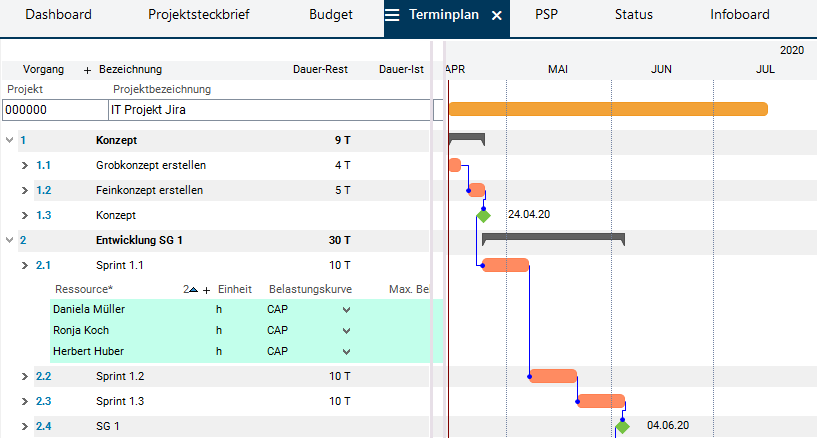The width and height of the screenshot is (817, 438).
Task: Click the hamburger menu icon on Terminplan tab
Action: (393, 15)
